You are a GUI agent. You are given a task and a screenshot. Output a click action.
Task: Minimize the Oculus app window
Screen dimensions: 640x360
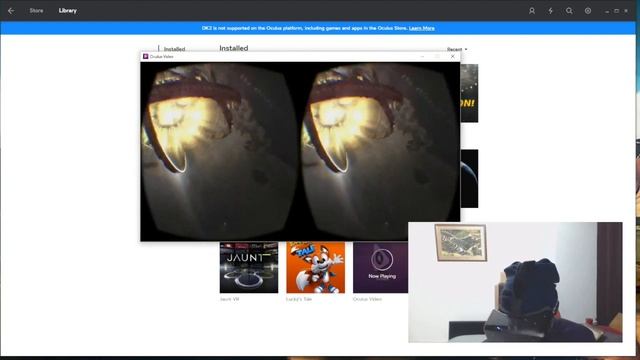[607, 11]
